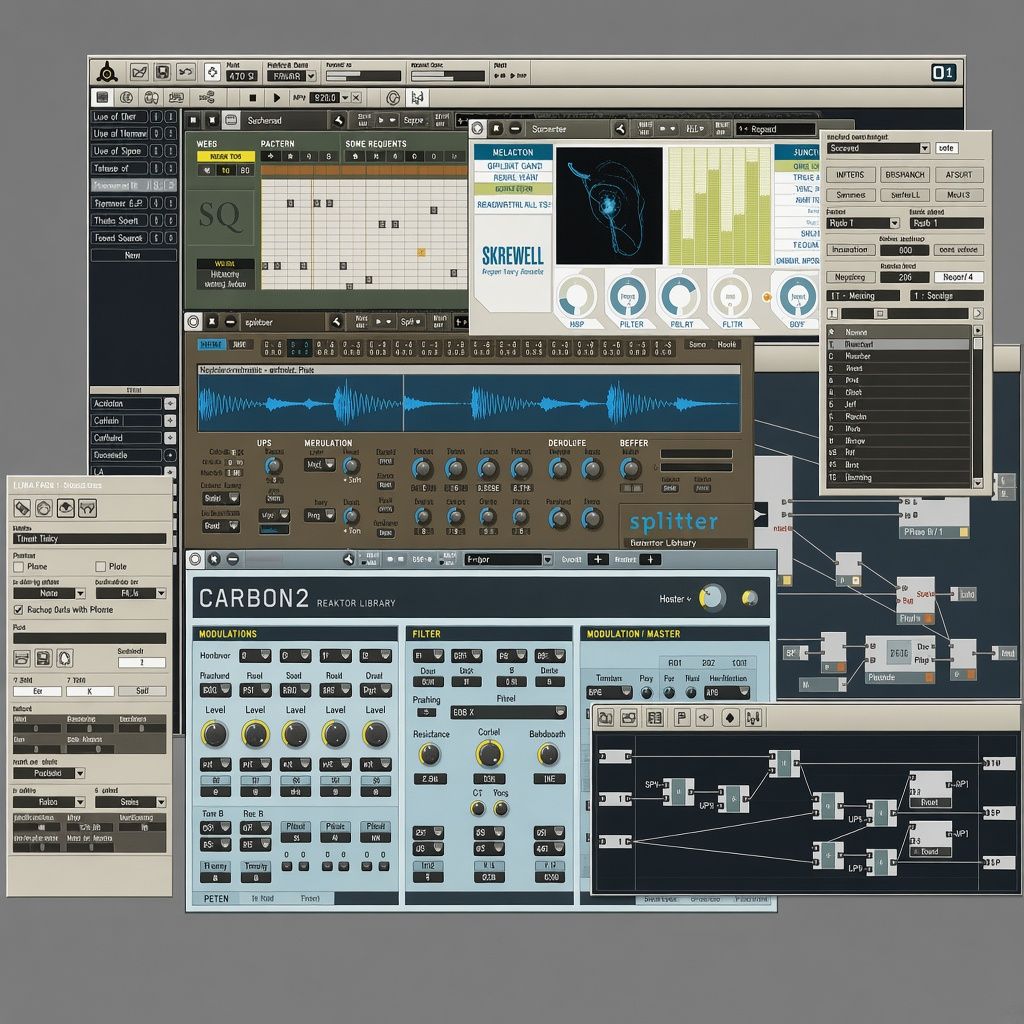1024x1024 pixels.
Task: Click the play button in the main transport
Action: [276, 98]
